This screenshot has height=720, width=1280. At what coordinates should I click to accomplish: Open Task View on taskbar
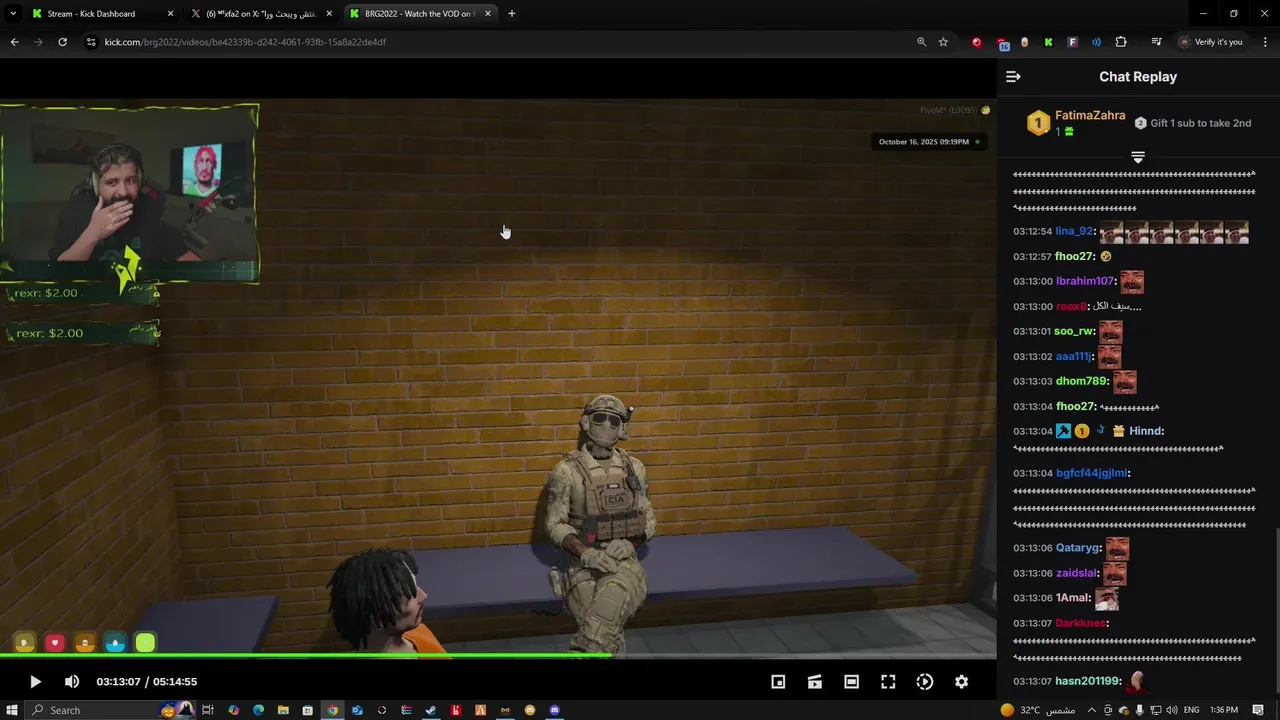pyautogui.click(x=208, y=710)
